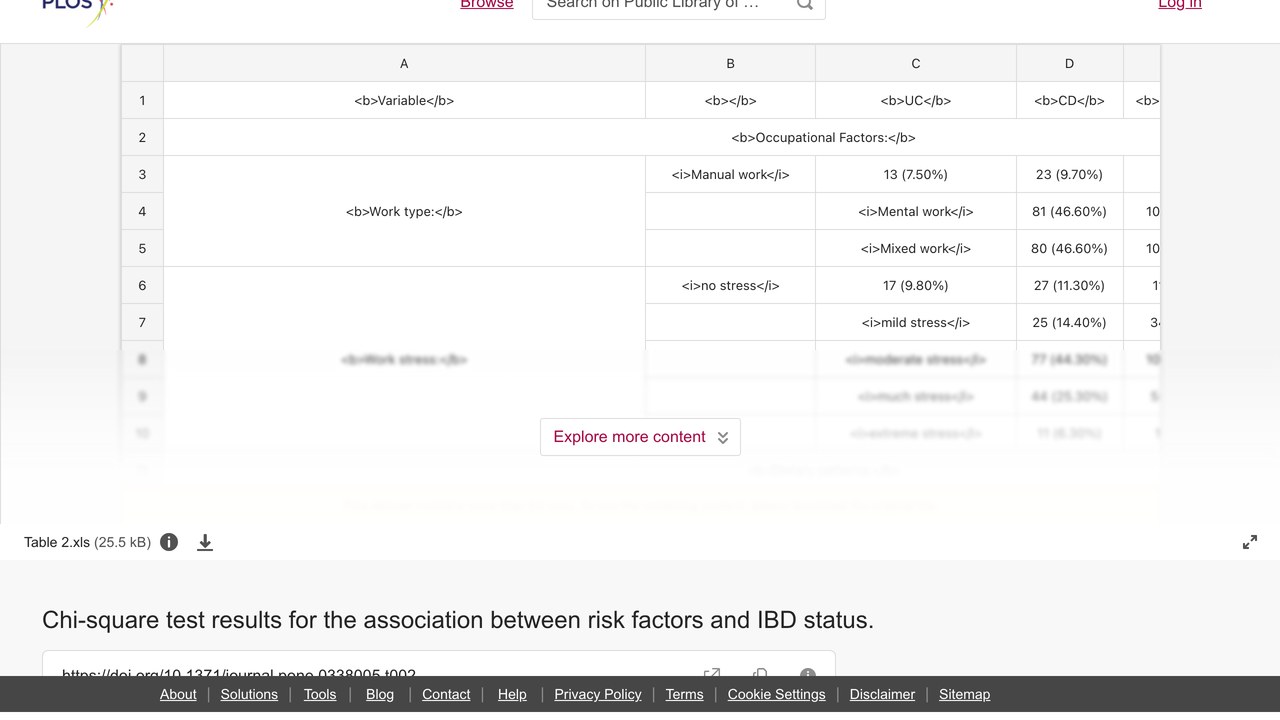The height and width of the screenshot is (720, 1280).
Task: Select column B header
Action: [730, 63]
